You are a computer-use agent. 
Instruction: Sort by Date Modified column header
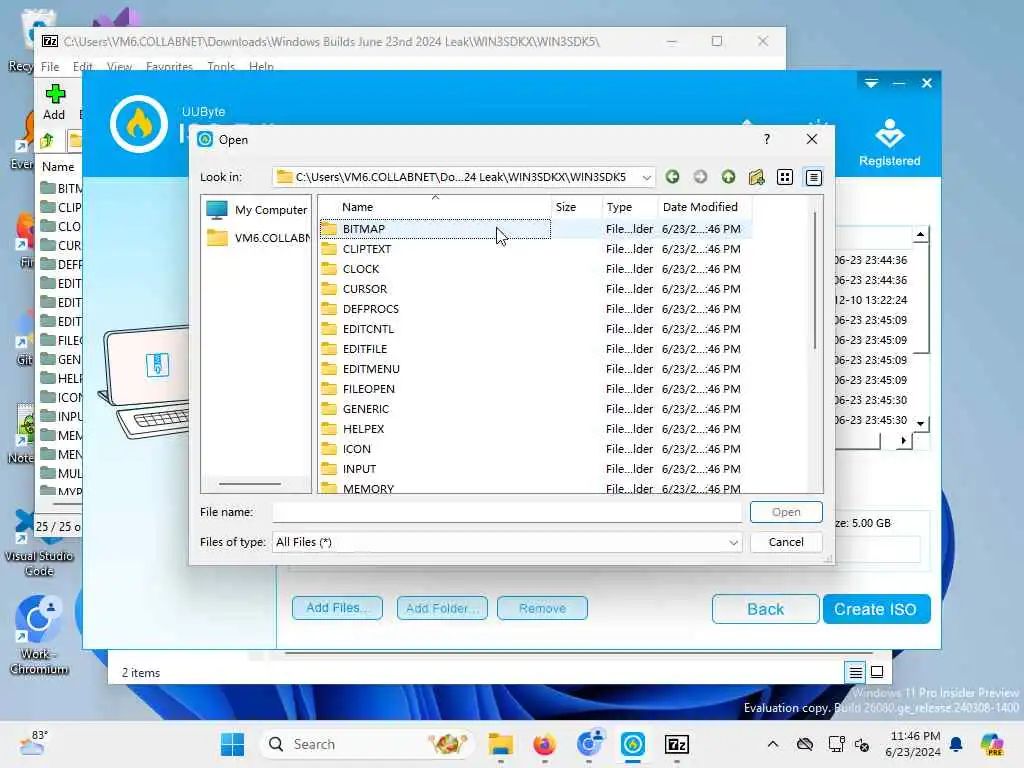pyautogui.click(x=705, y=207)
